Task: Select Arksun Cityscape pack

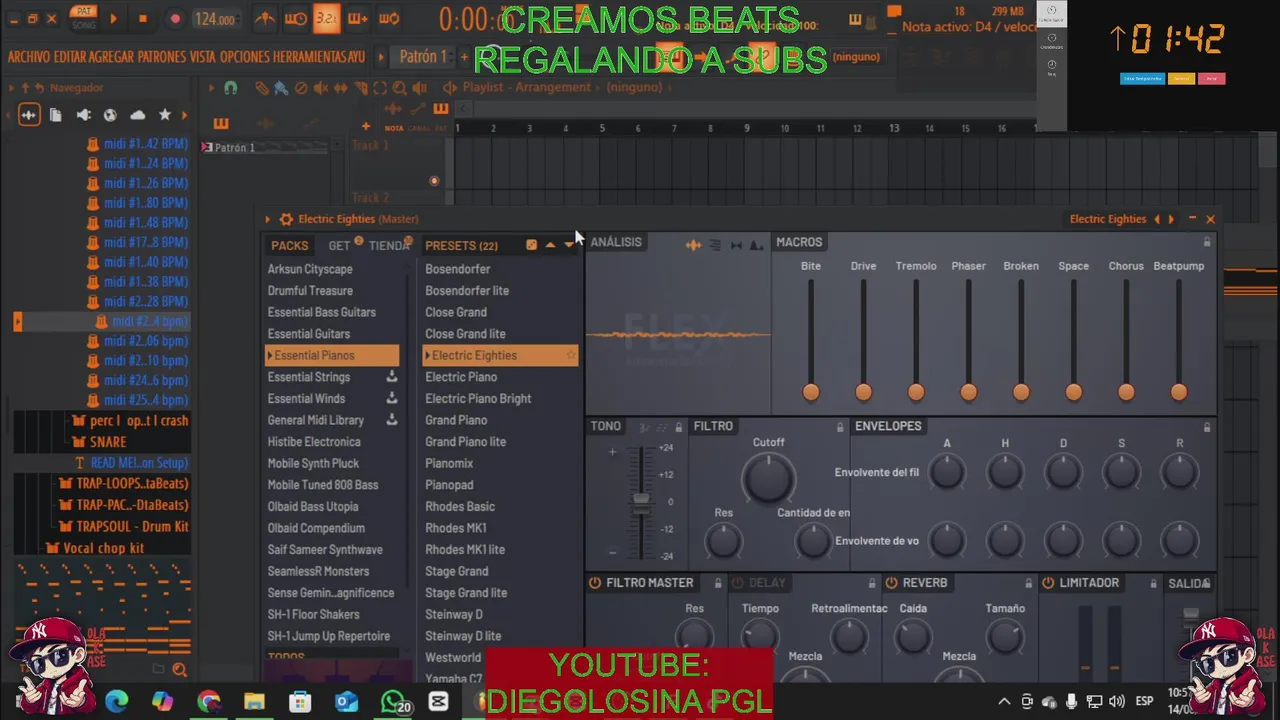Action: [x=310, y=269]
